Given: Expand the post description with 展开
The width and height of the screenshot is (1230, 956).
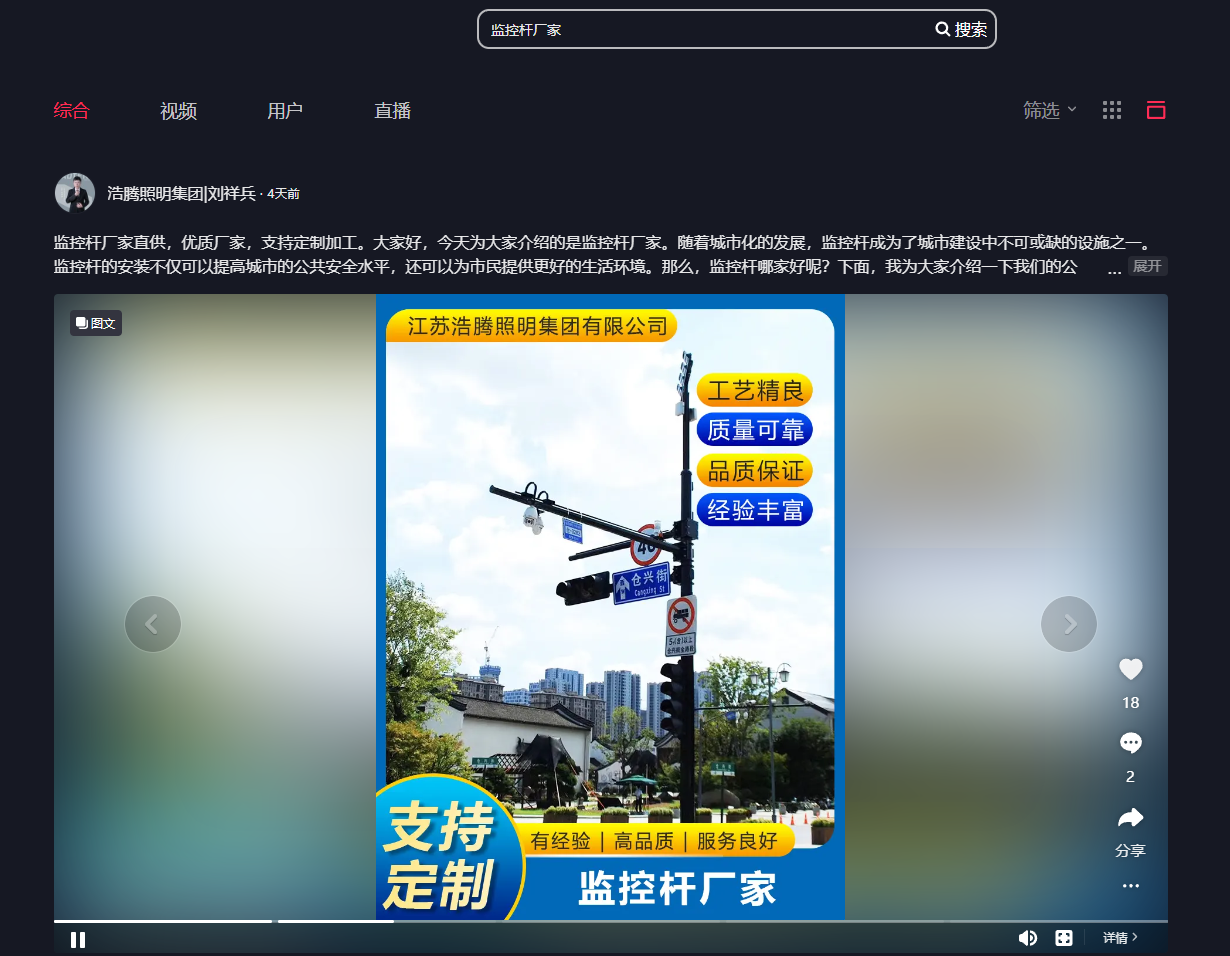Looking at the screenshot, I should (x=1147, y=266).
